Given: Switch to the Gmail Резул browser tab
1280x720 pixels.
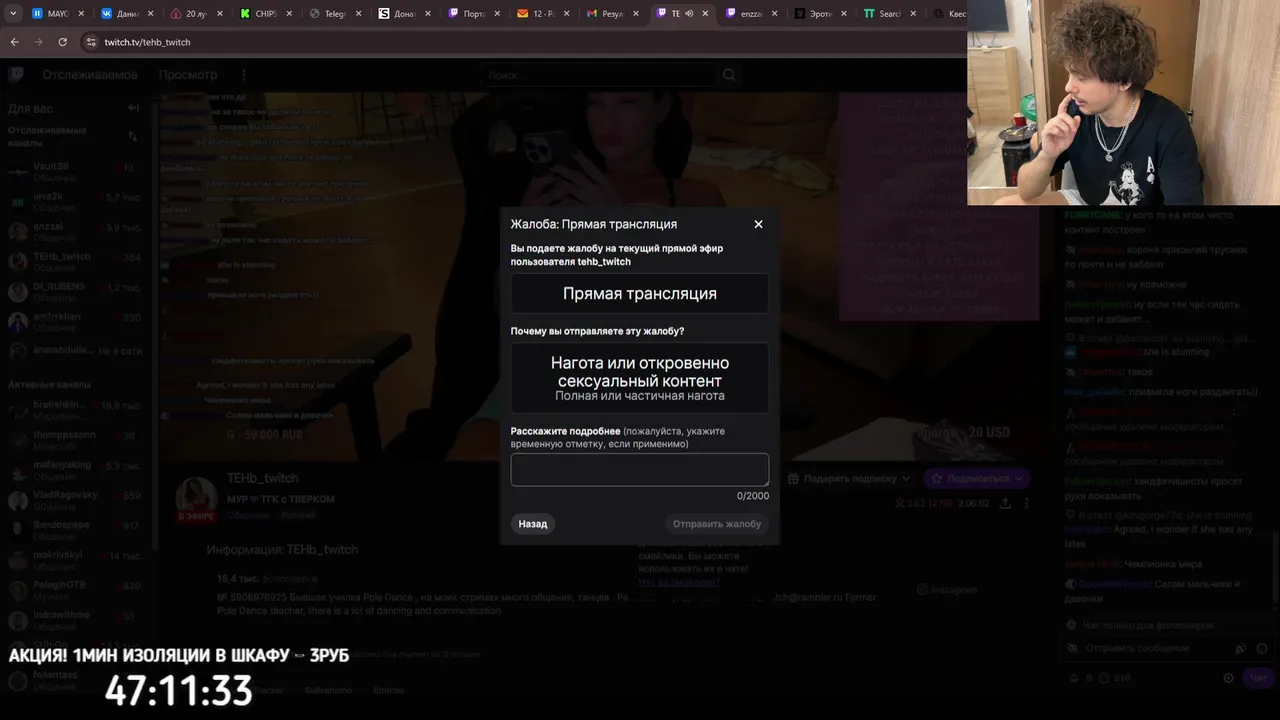Looking at the screenshot, I should click(x=612, y=14).
